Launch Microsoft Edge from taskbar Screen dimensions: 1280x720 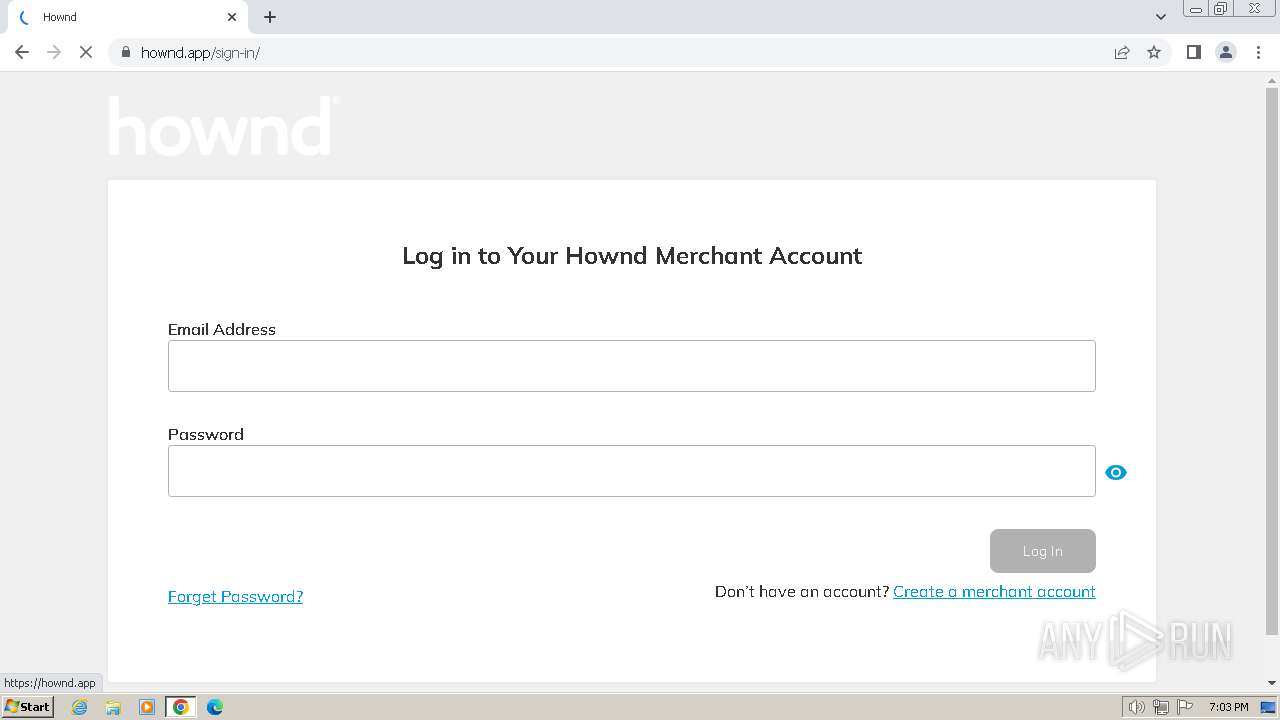point(215,707)
